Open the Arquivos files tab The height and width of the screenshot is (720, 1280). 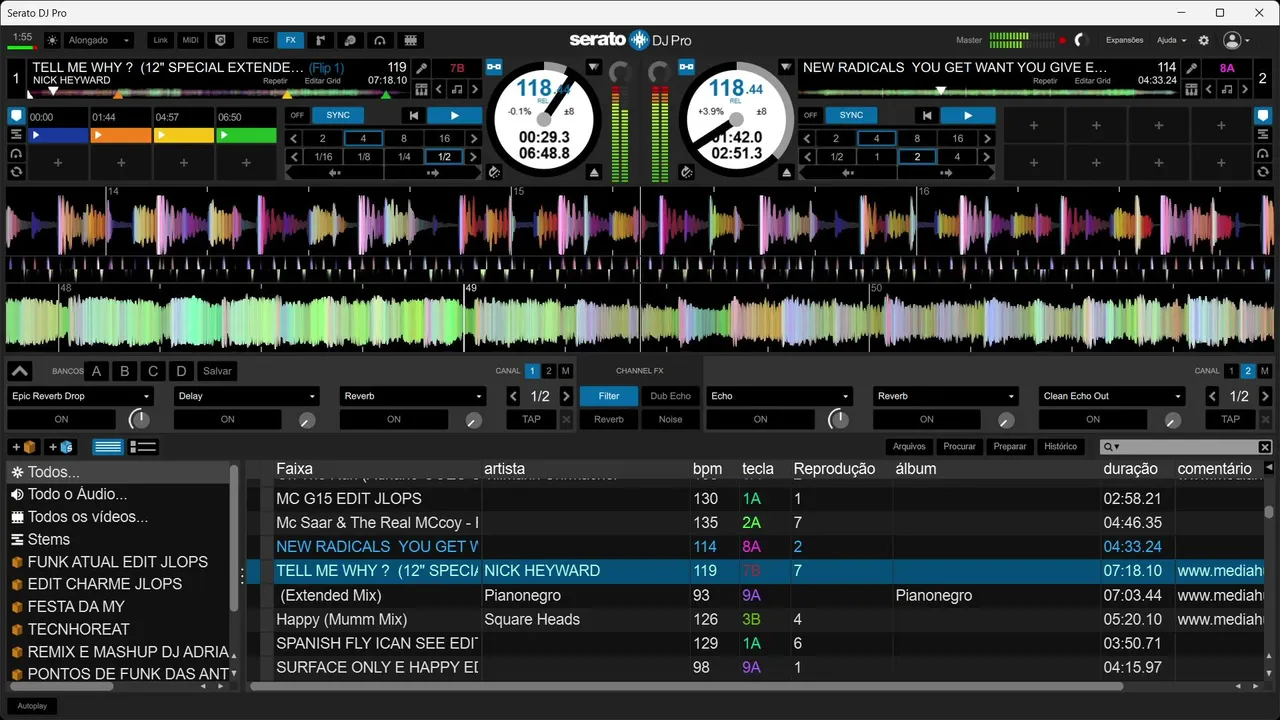pos(909,447)
